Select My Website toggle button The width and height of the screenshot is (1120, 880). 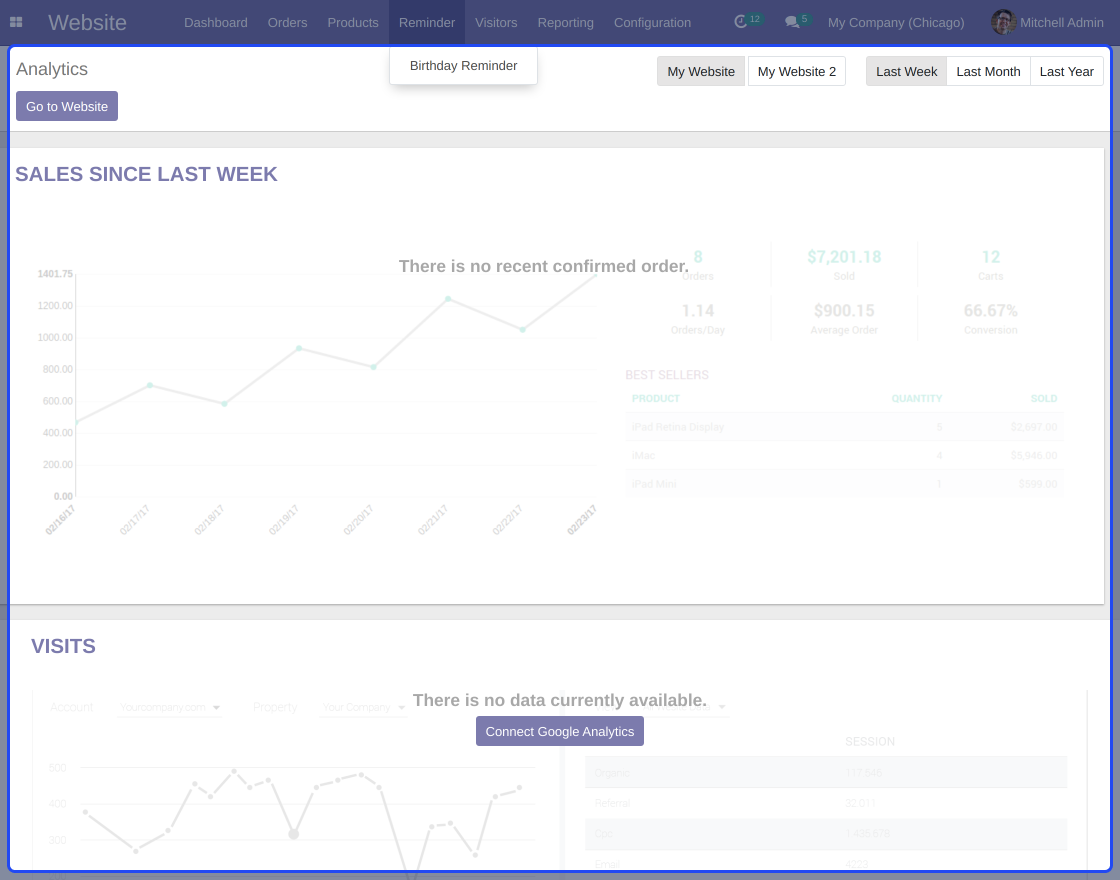pyautogui.click(x=701, y=71)
